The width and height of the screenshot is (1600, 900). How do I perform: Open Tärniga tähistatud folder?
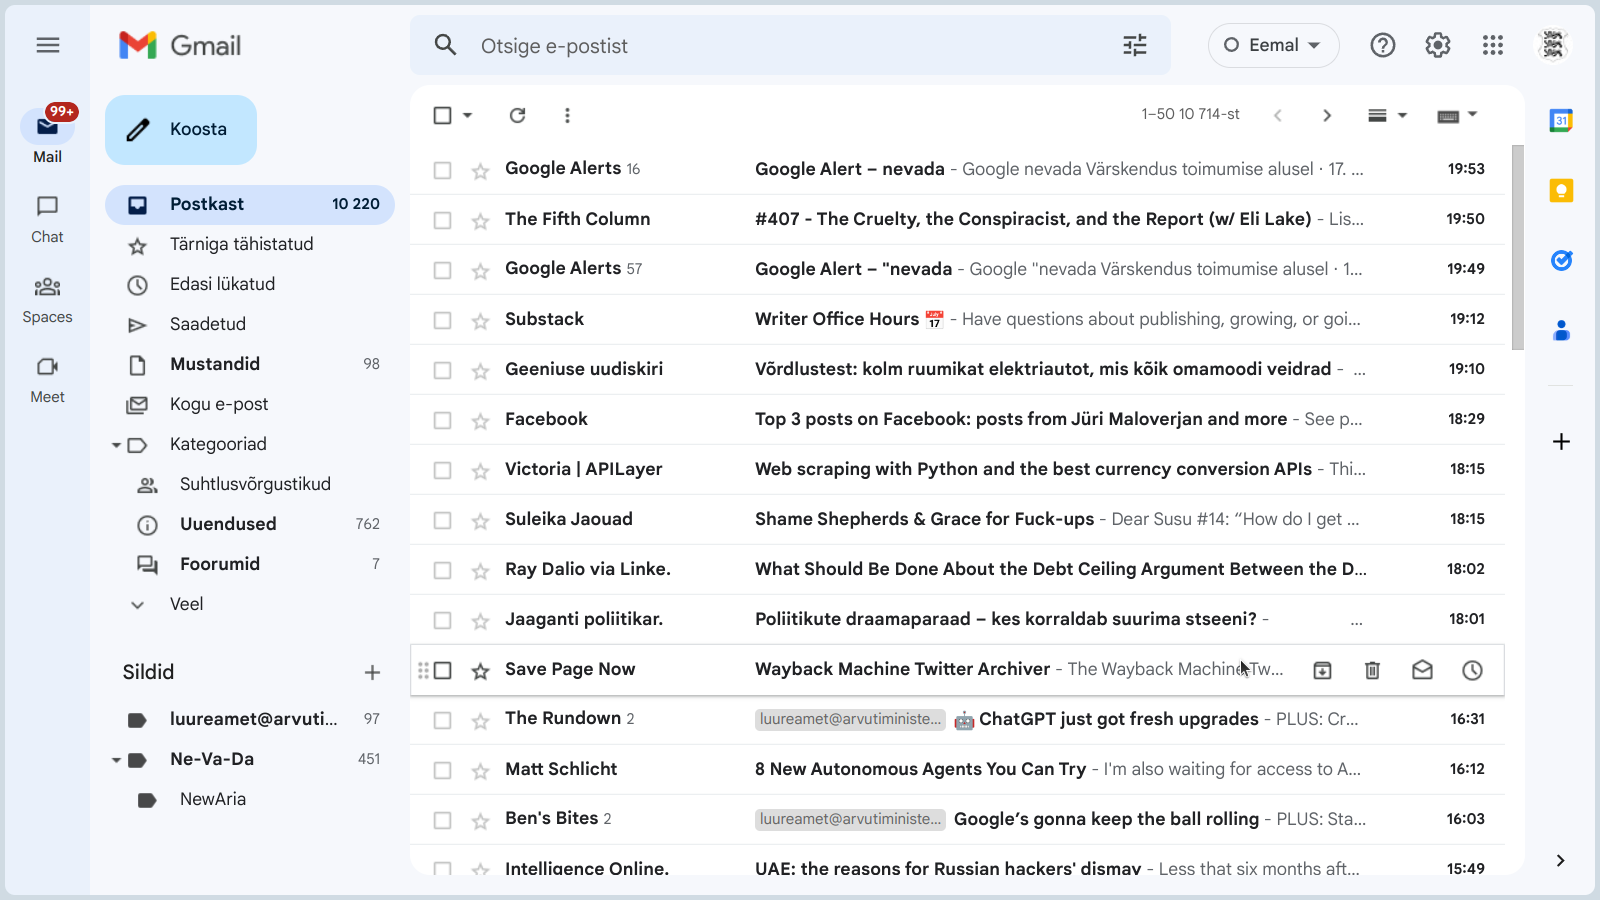tap(250, 244)
